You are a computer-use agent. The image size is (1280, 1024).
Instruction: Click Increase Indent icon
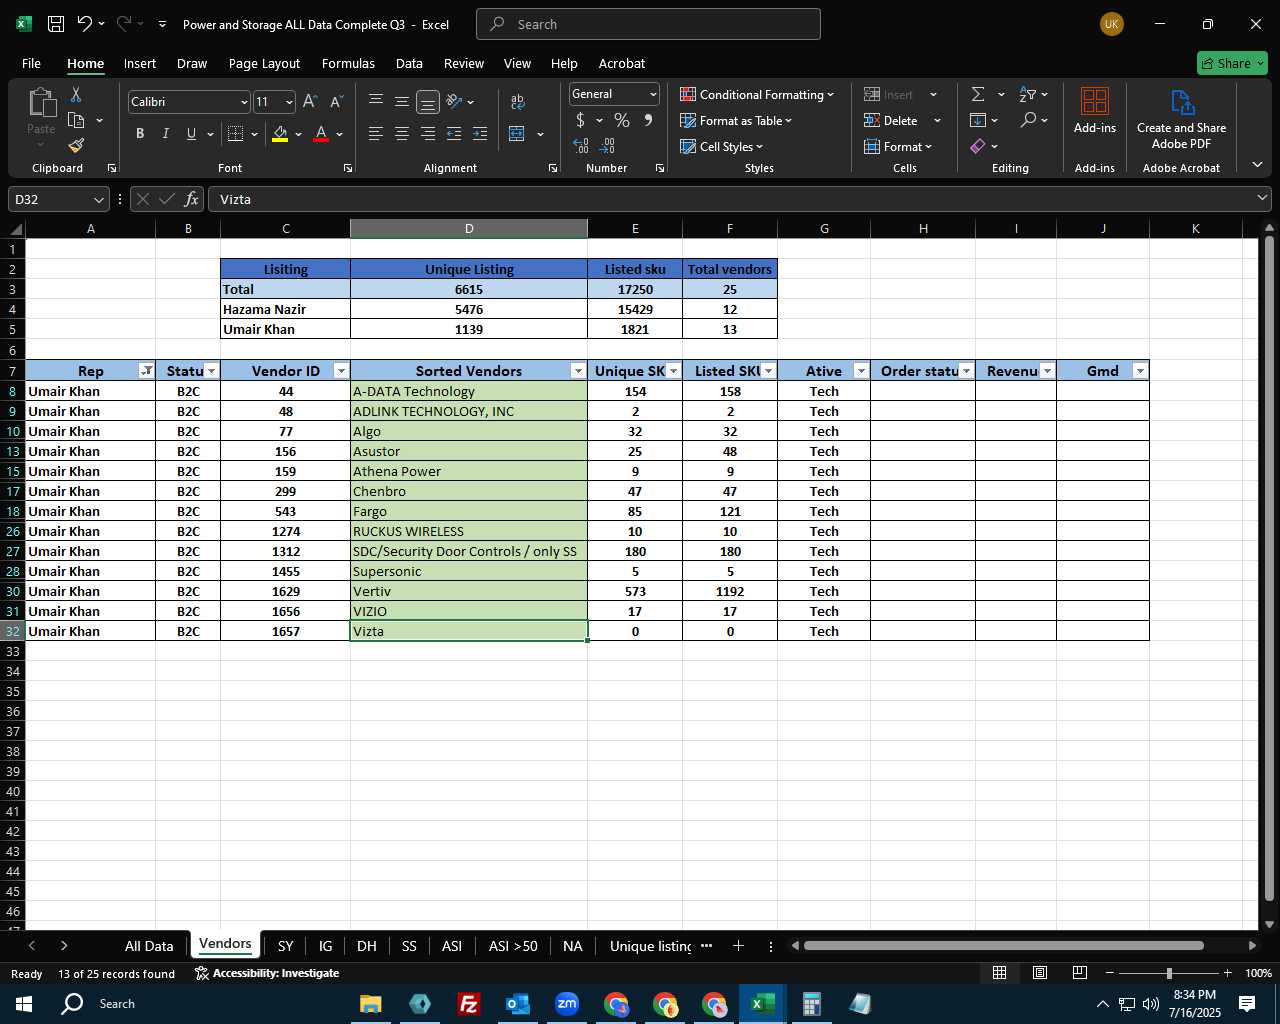[x=480, y=133]
